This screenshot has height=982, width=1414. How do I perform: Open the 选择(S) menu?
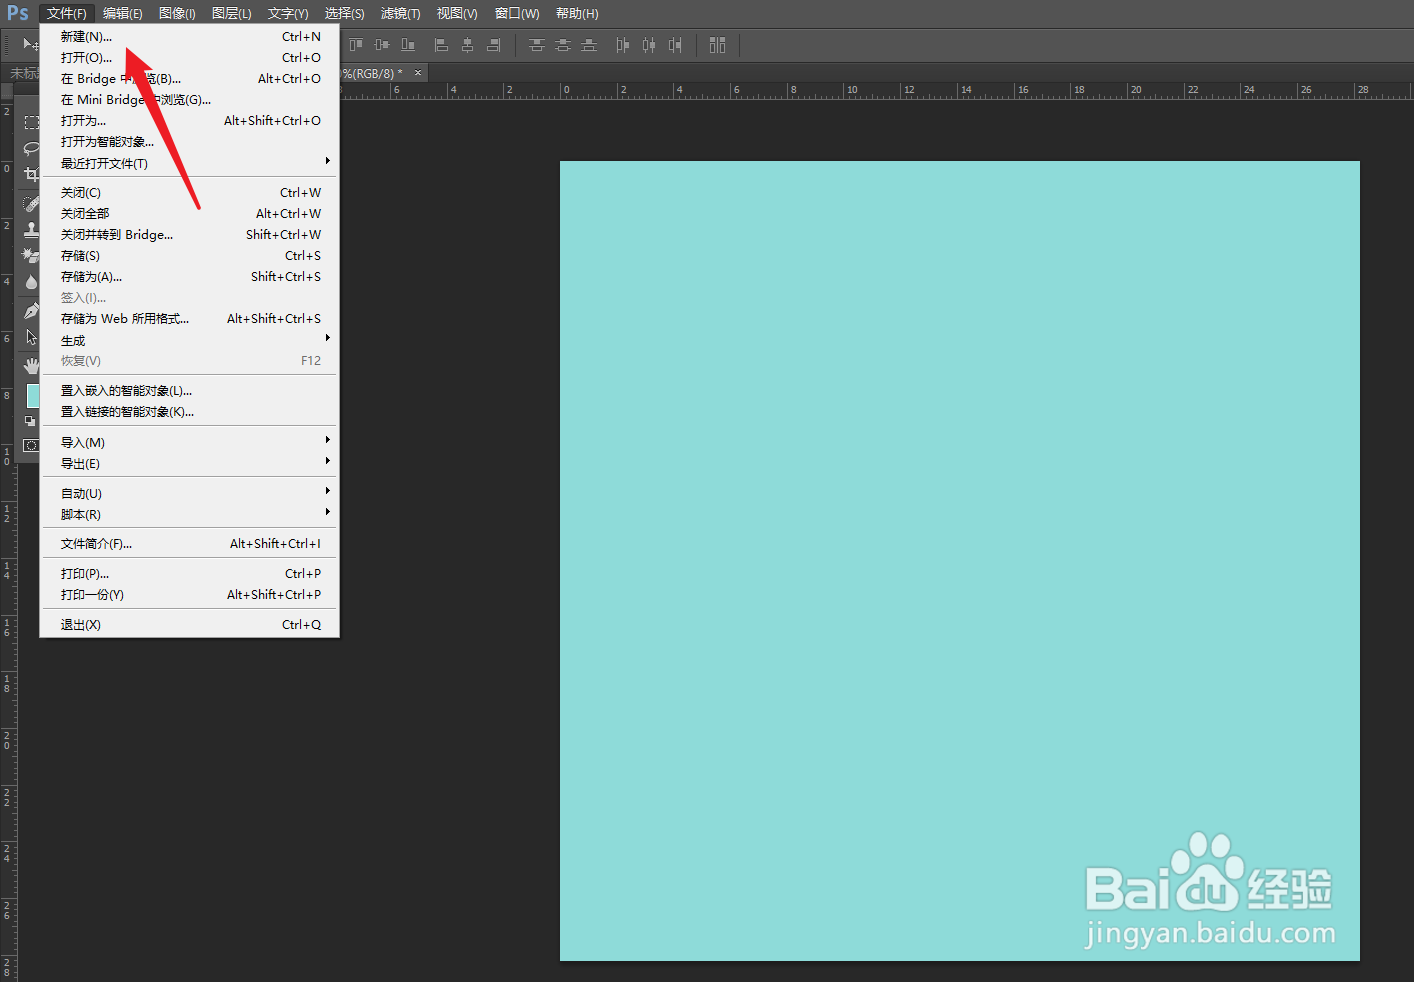pos(344,13)
